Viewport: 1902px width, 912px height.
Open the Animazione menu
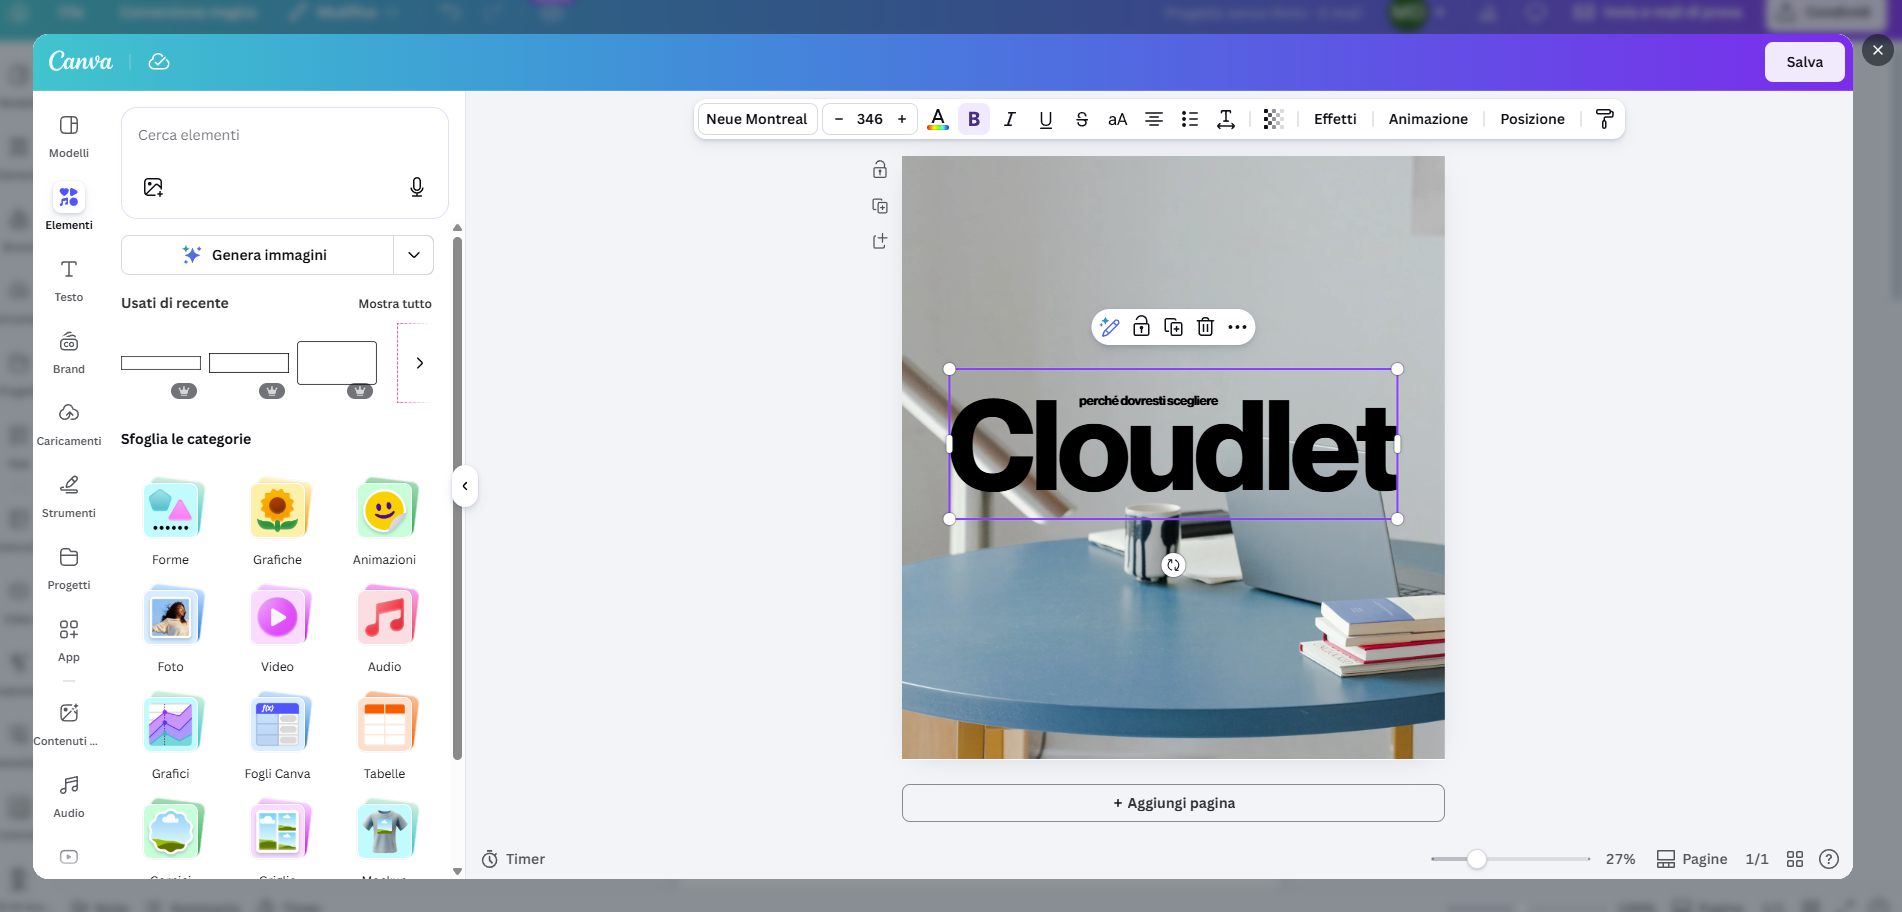1428,119
